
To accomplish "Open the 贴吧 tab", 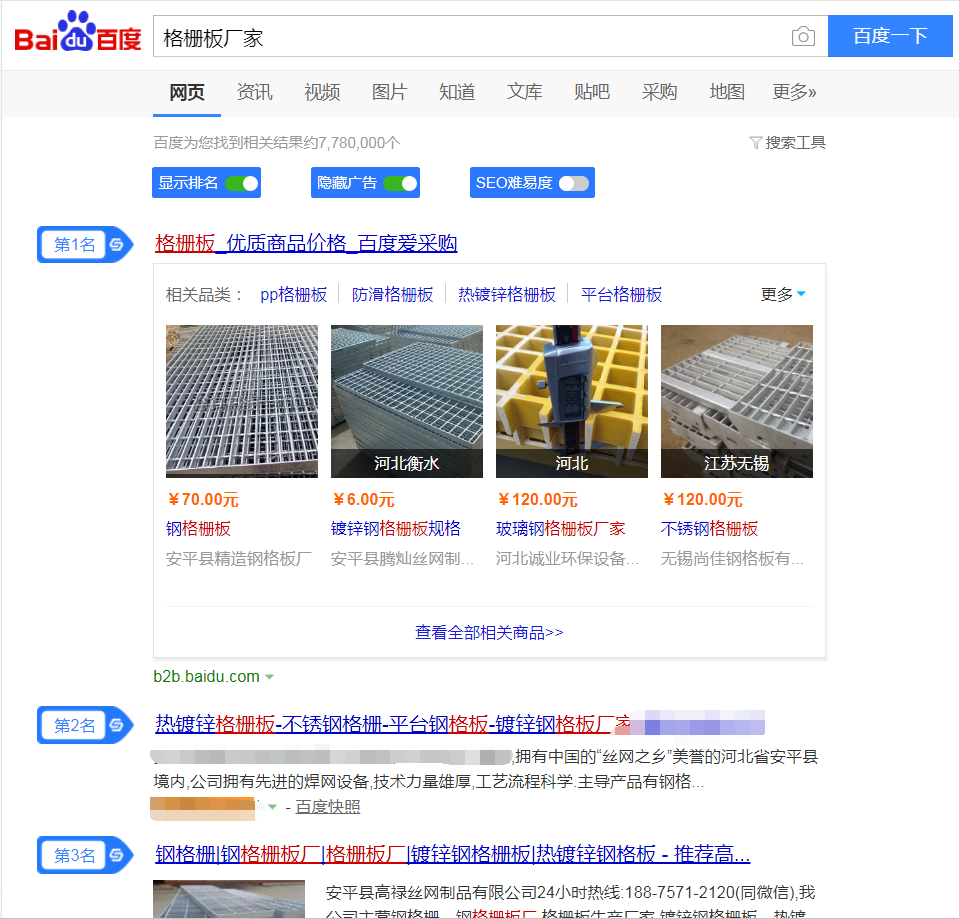I will click(591, 92).
